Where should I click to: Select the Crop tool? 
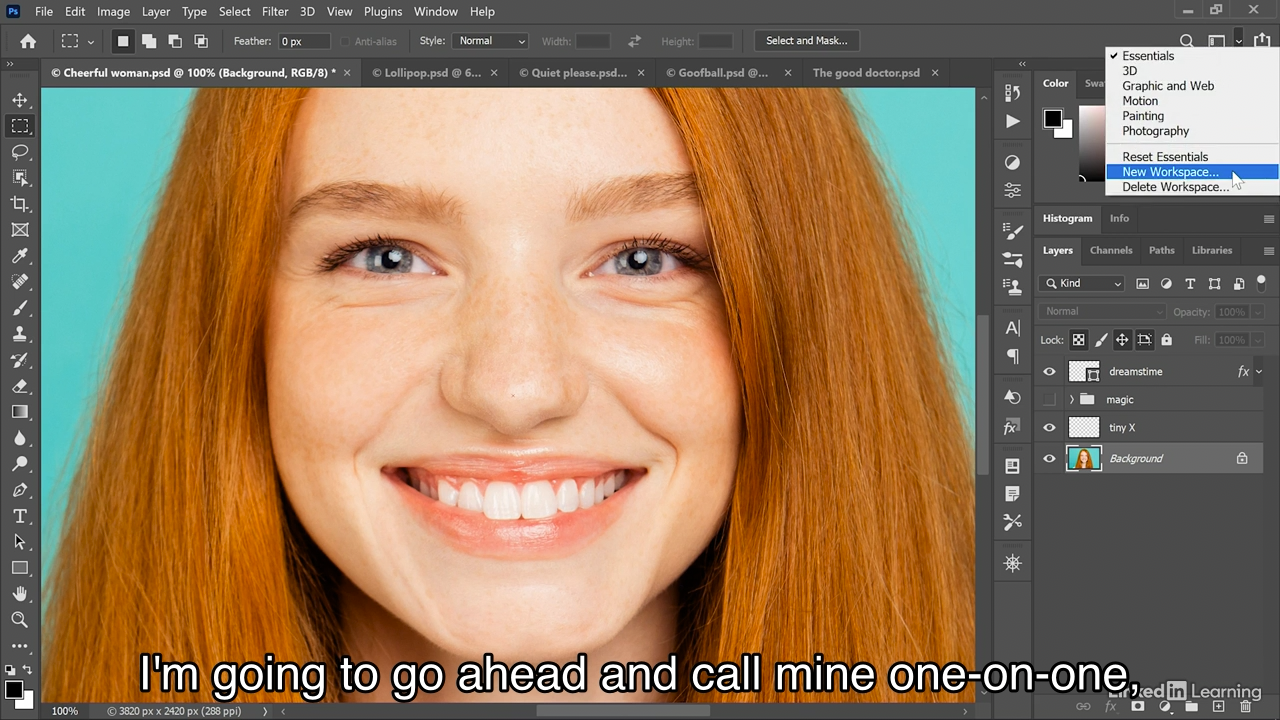(20, 204)
